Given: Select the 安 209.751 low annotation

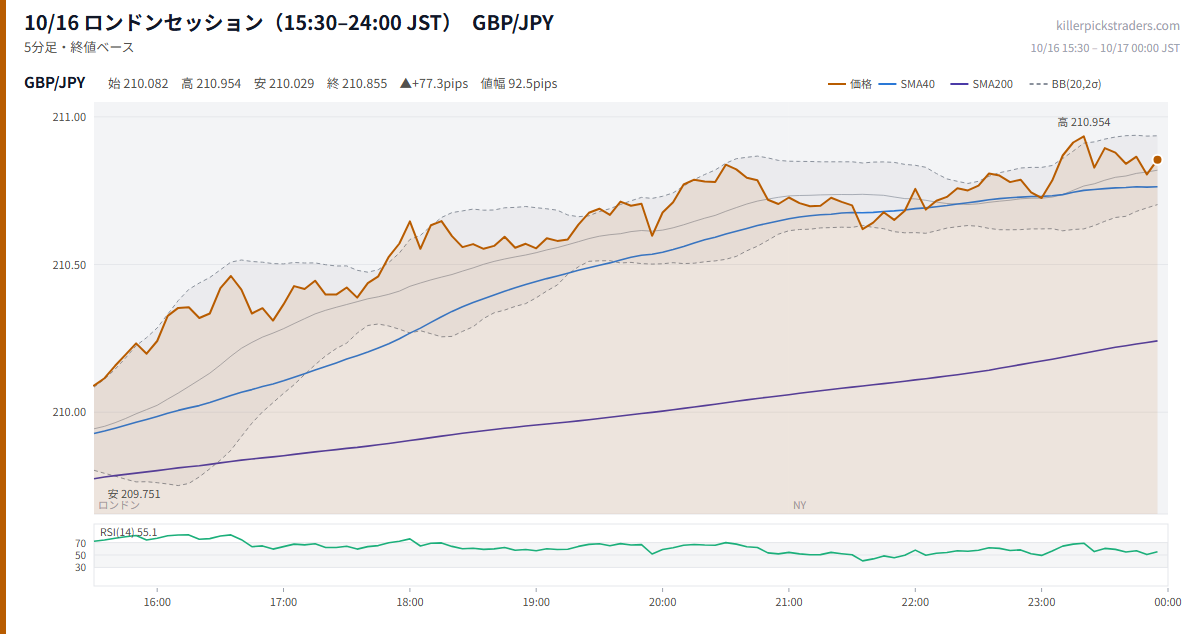Looking at the screenshot, I should [x=134, y=494].
